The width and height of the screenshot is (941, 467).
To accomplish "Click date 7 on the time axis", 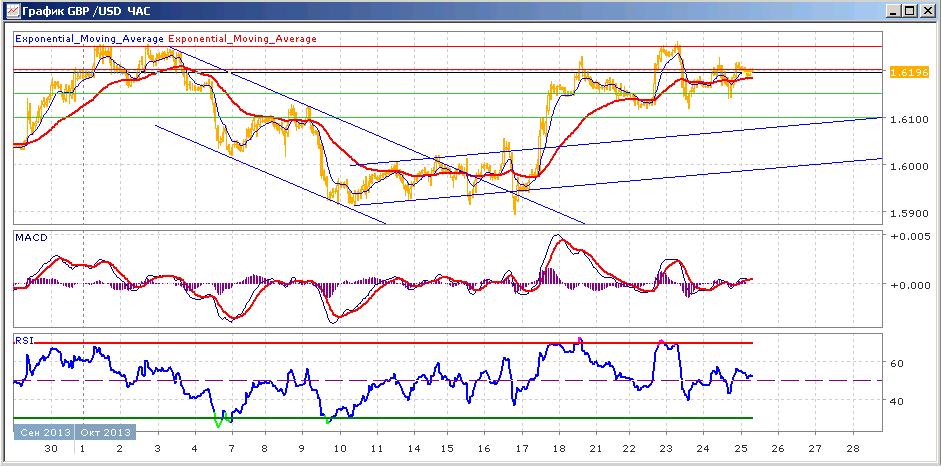I will [232, 449].
